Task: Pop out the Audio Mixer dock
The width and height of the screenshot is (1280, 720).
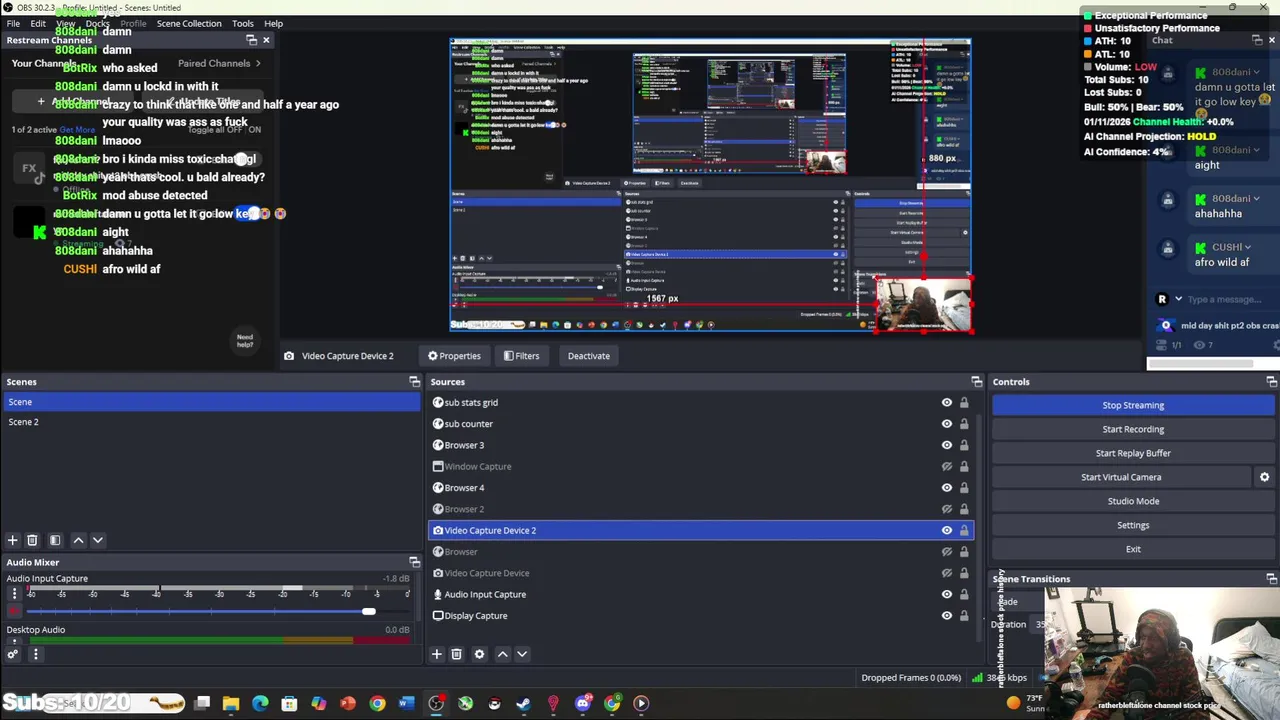Action: click(414, 562)
